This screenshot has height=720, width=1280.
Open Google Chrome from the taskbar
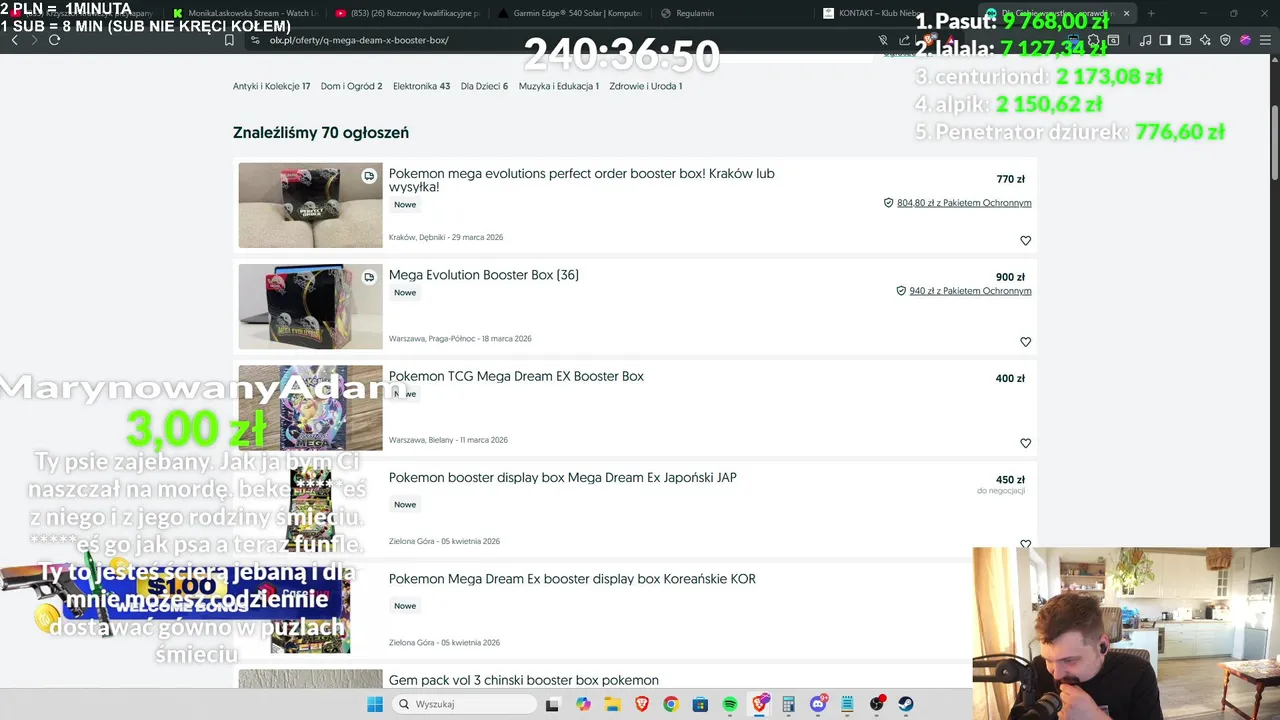coord(671,704)
